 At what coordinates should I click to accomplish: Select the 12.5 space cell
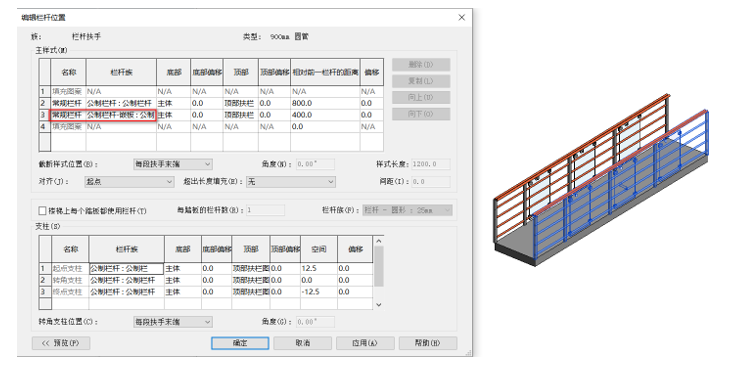(319, 268)
